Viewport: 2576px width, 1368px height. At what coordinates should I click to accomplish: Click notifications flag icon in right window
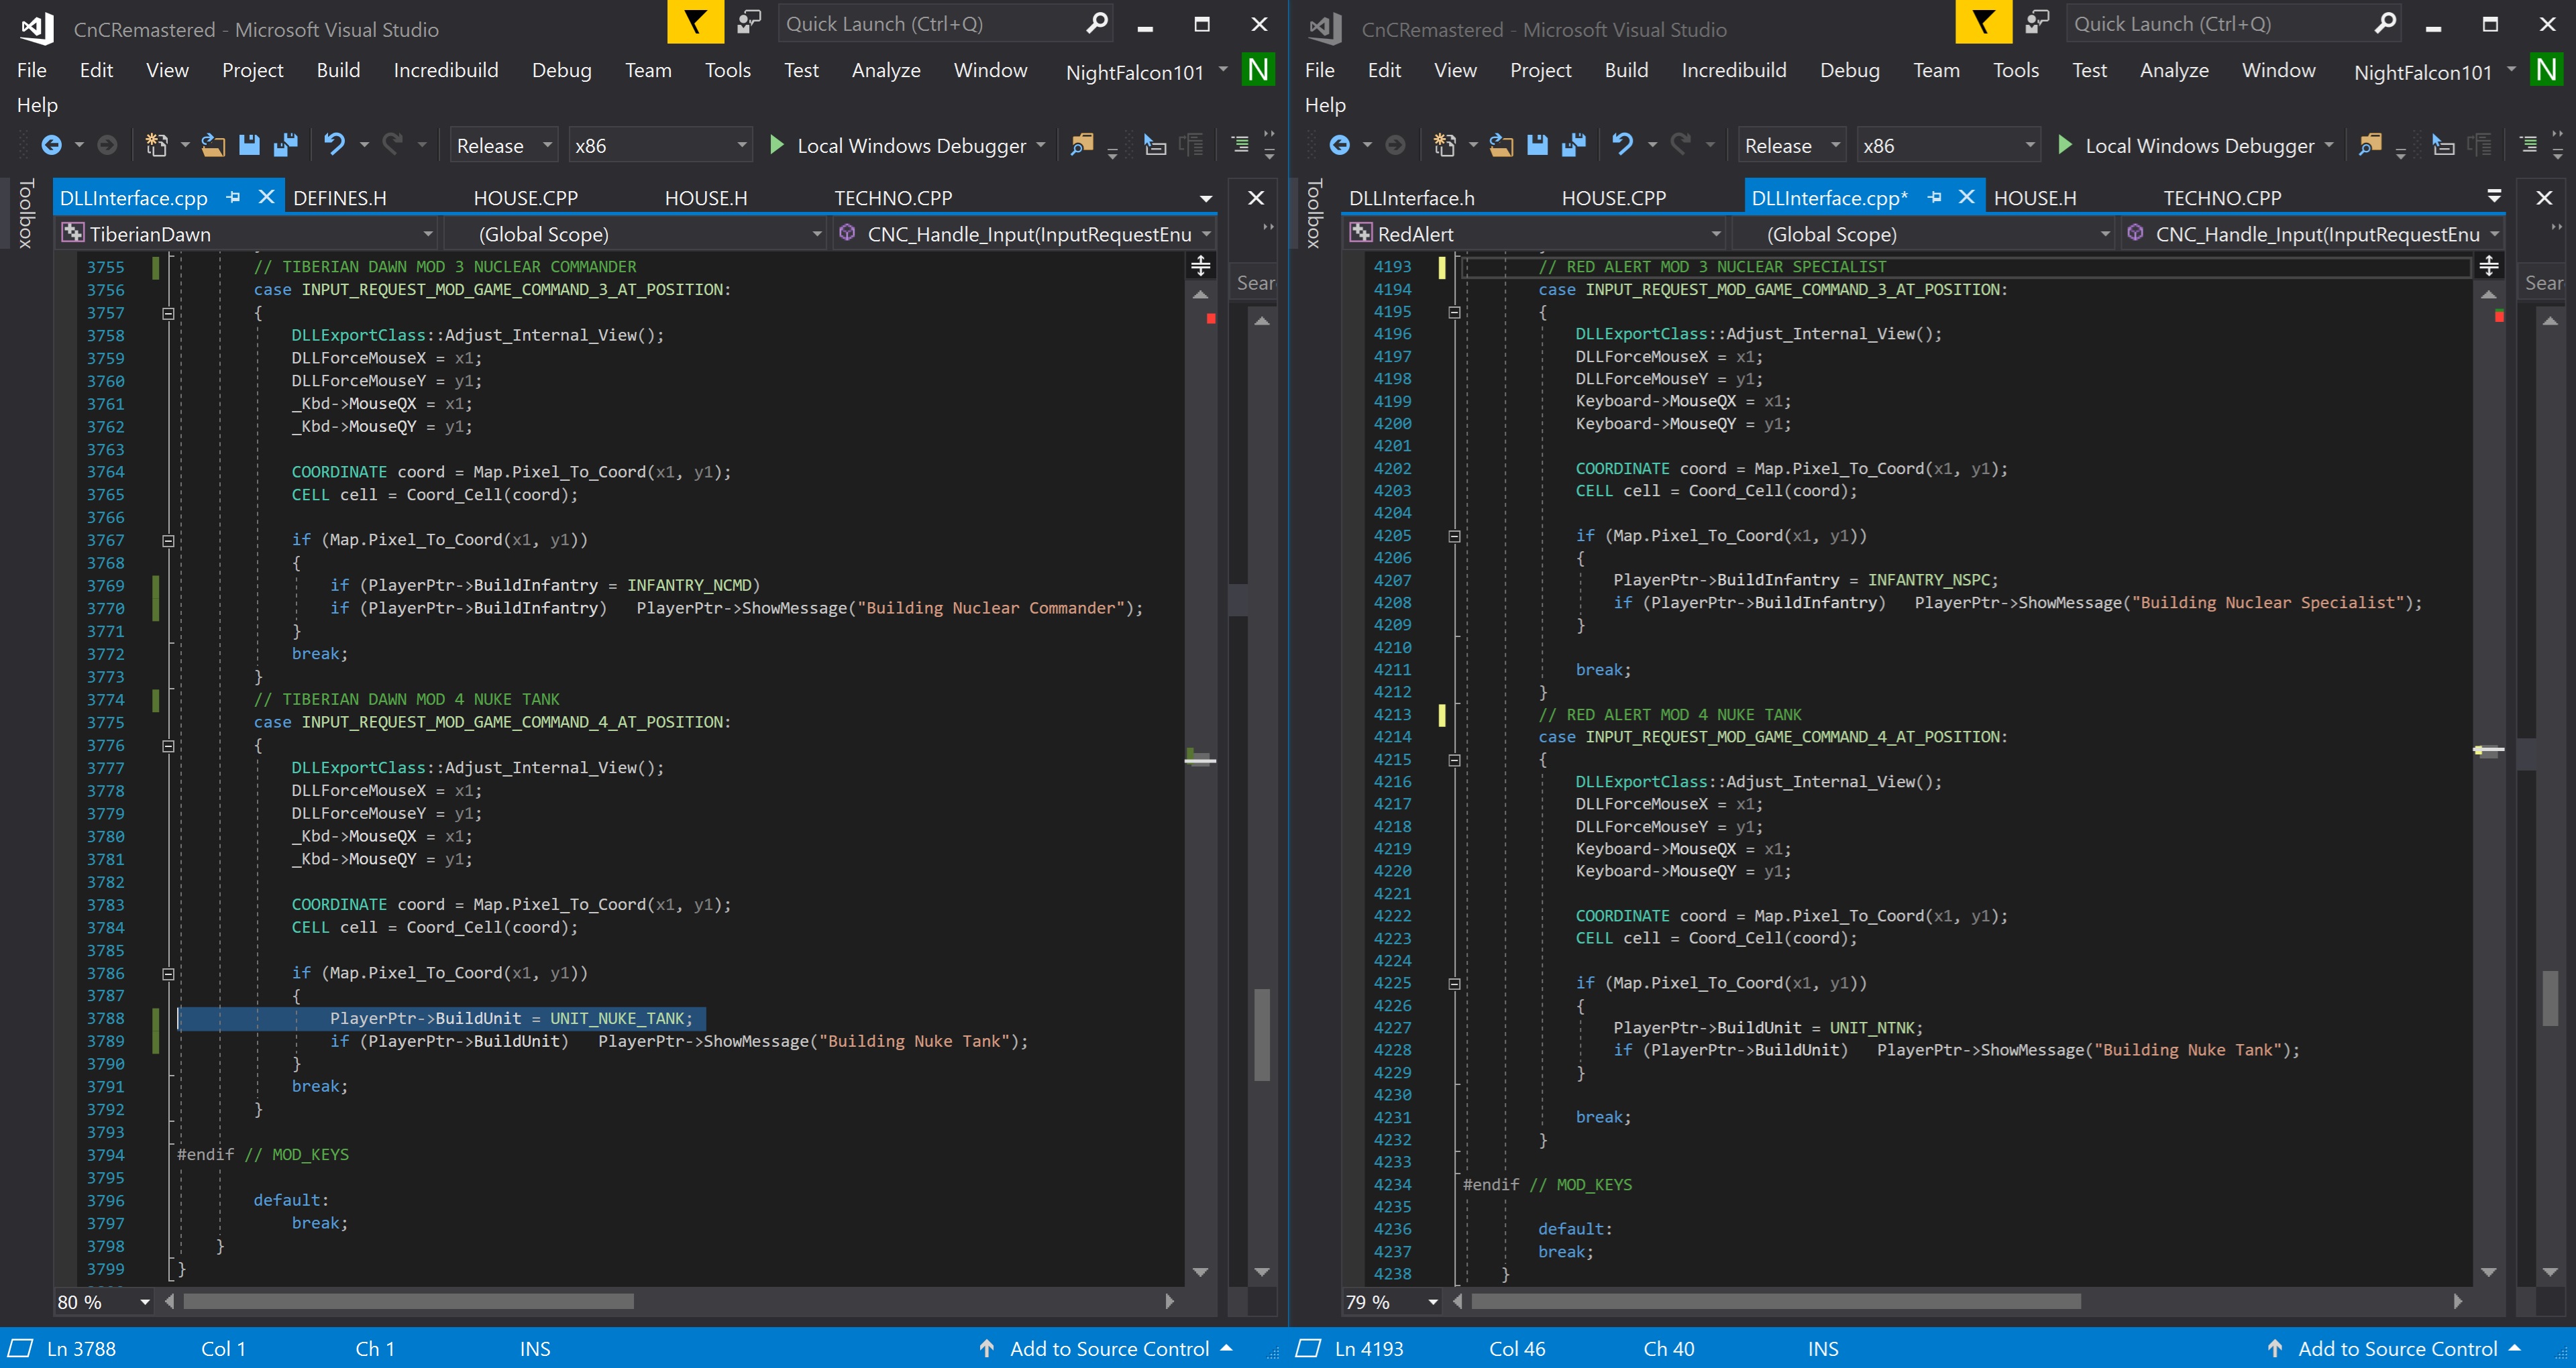click(x=1983, y=22)
